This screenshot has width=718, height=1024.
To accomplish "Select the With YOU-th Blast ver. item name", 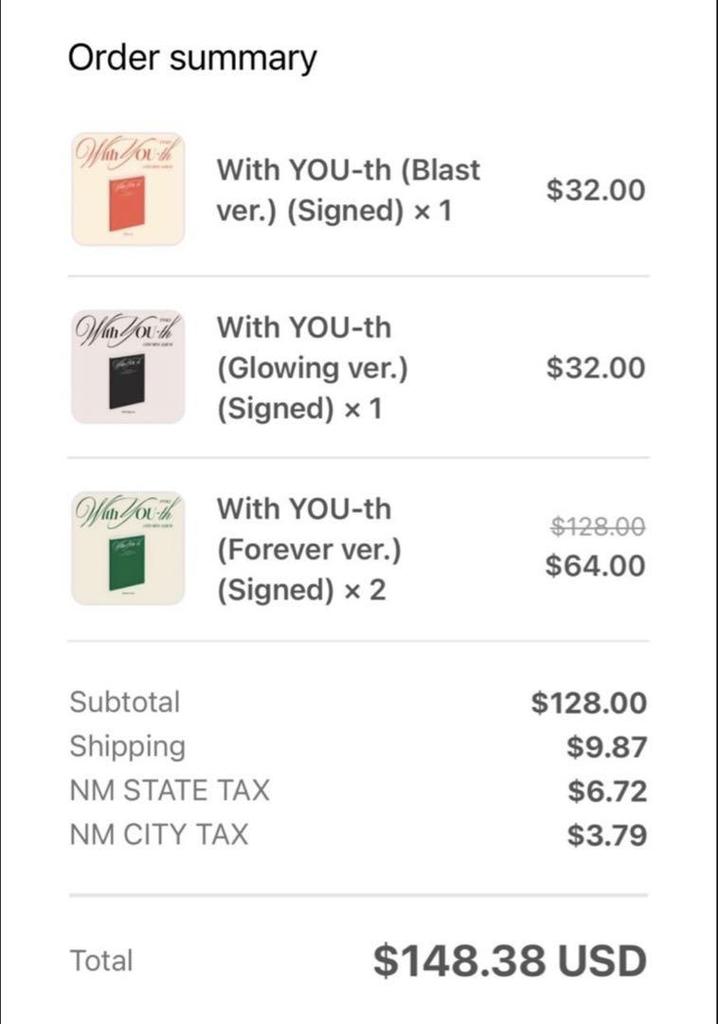I will coord(348,190).
